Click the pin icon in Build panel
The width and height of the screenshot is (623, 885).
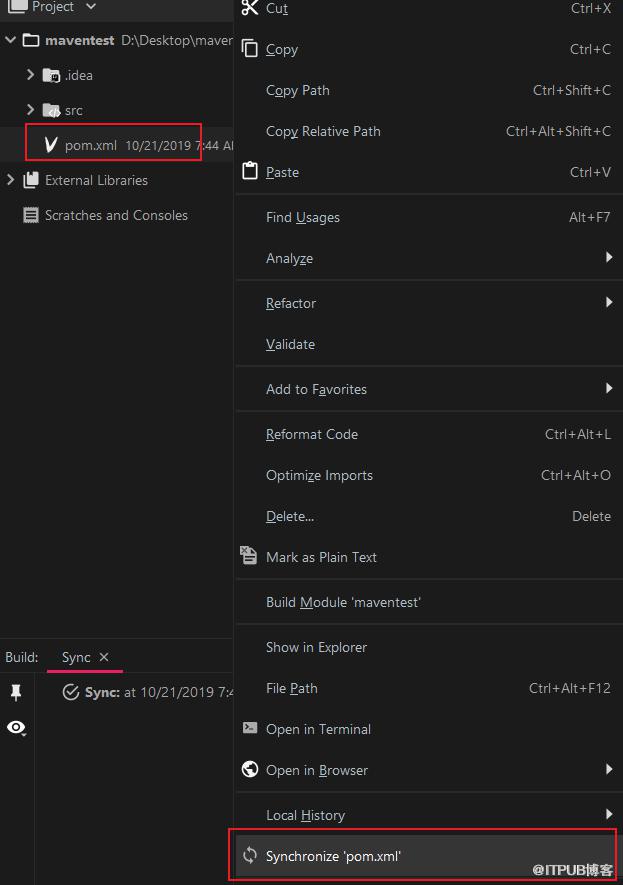pos(16,692)
